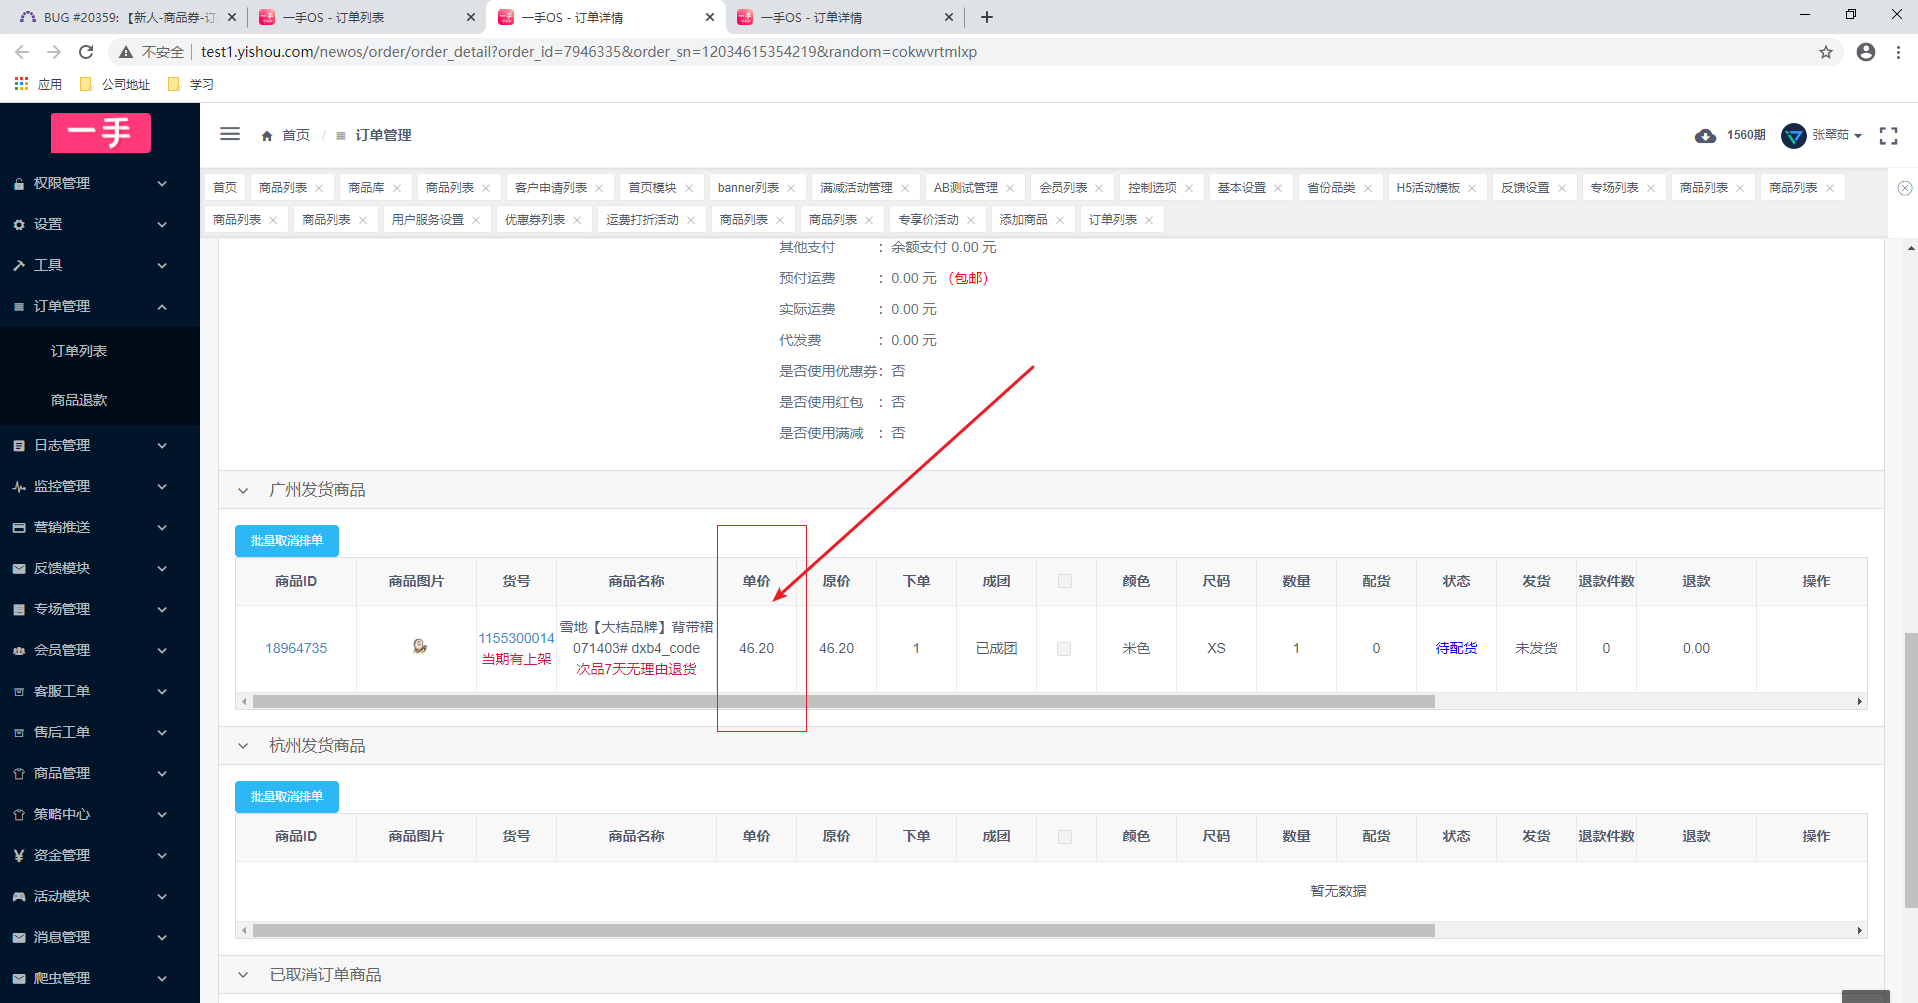Expand 活动模块 sidebar menu
Image resolution: width=1918 pixels, height=1003 pixels.
pos(100,896)
